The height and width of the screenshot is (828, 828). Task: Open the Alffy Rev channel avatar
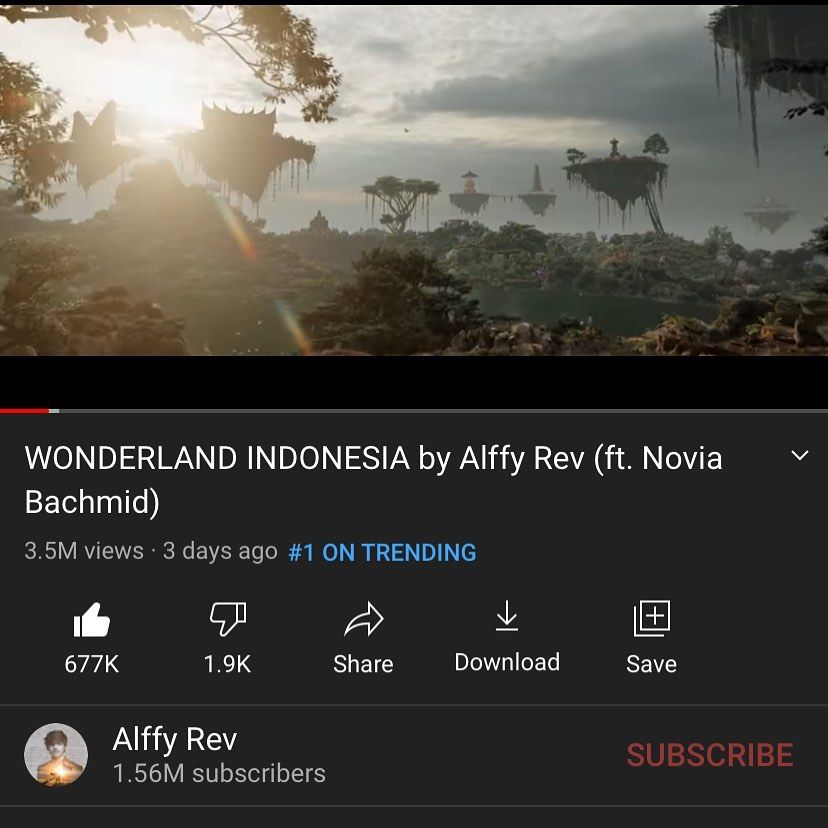point(56,754)
